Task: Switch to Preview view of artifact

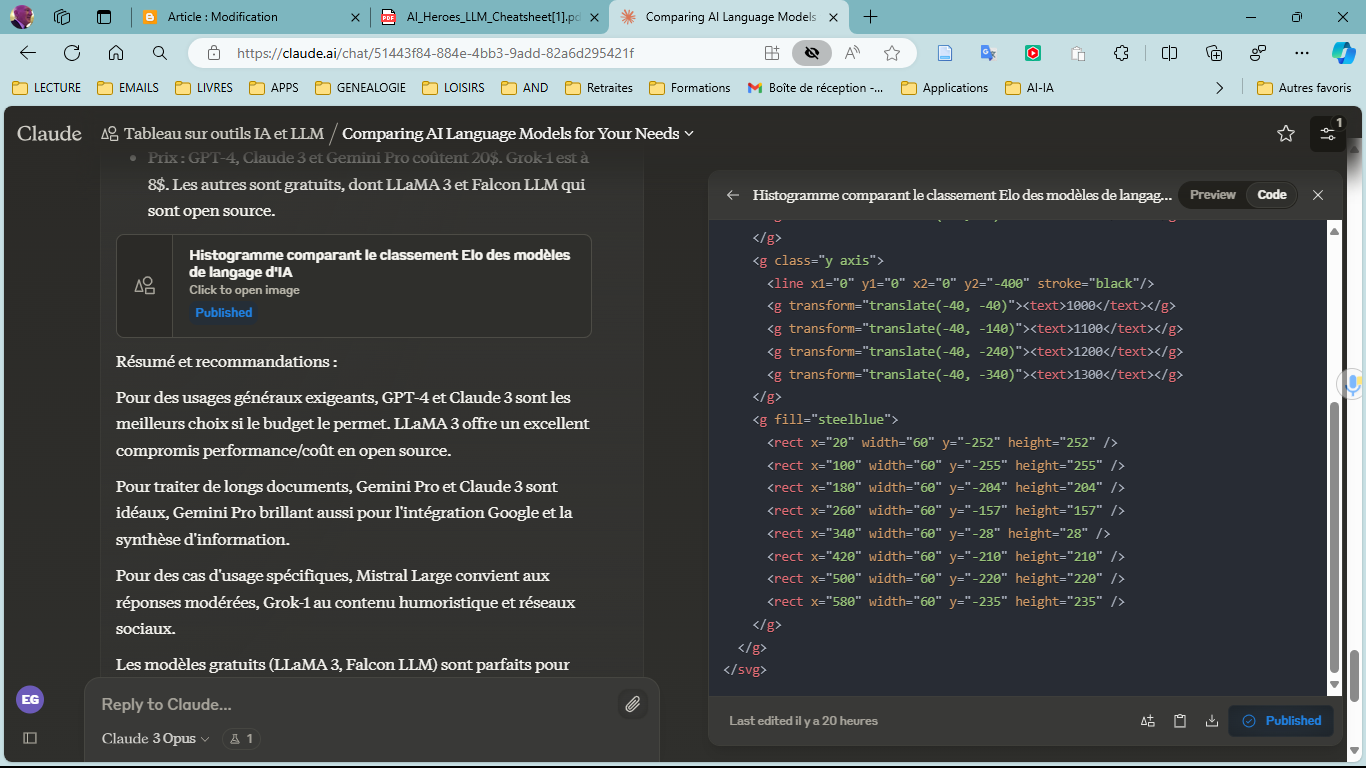Action: (1213, 195)
